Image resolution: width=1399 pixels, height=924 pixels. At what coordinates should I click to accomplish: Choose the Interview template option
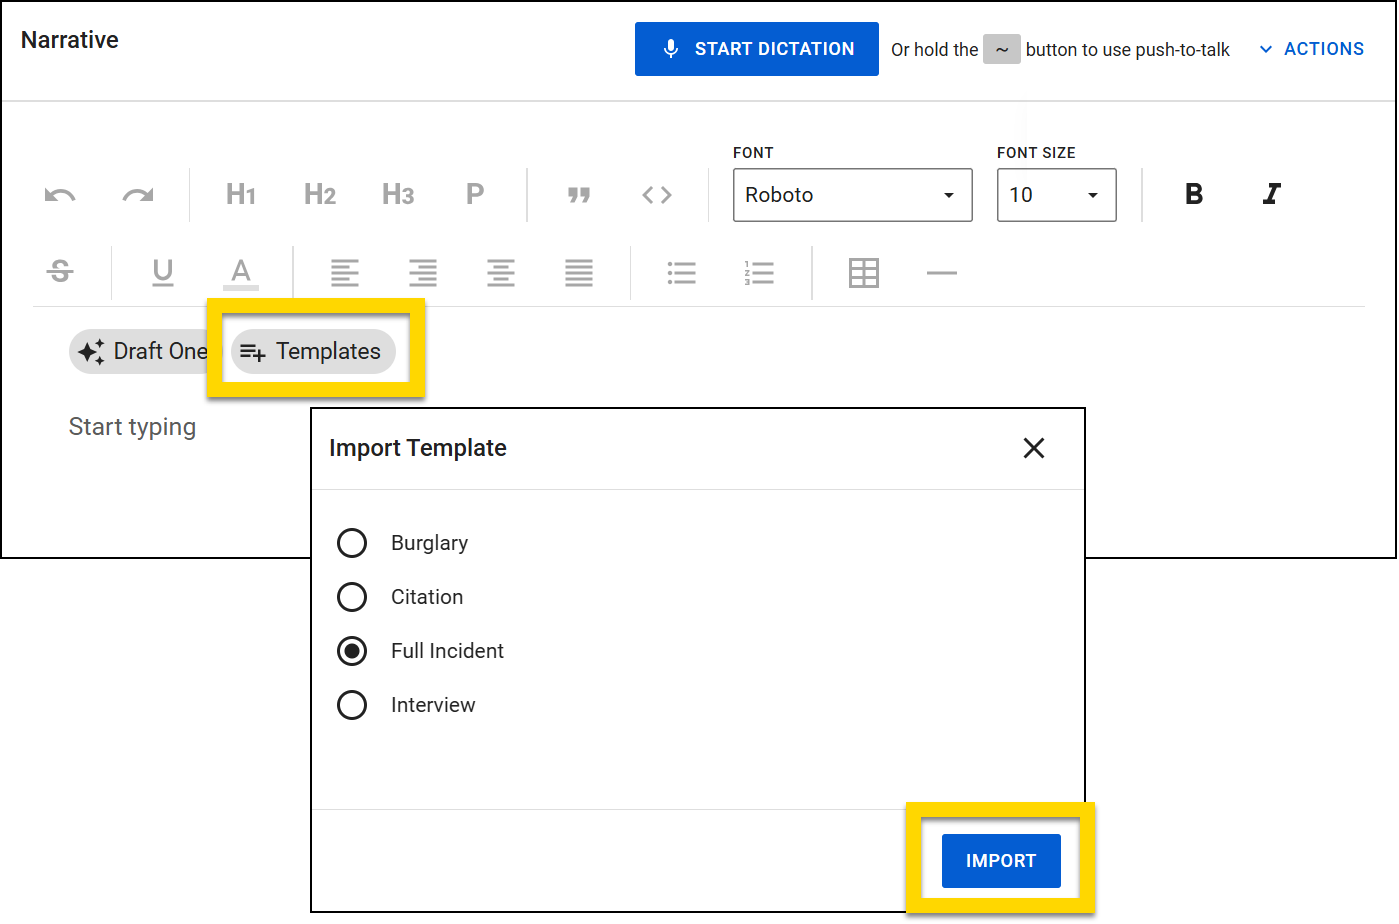pos(352,705)
